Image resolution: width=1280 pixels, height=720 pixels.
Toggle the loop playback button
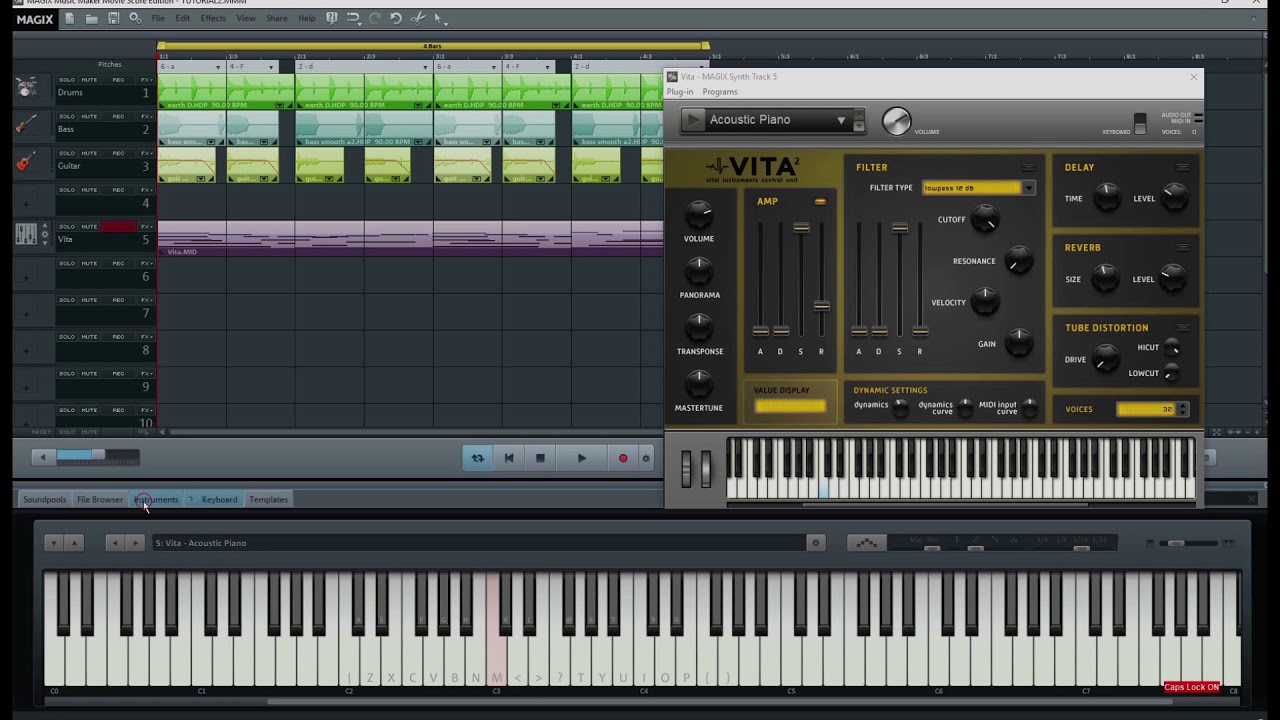point(478,458)
